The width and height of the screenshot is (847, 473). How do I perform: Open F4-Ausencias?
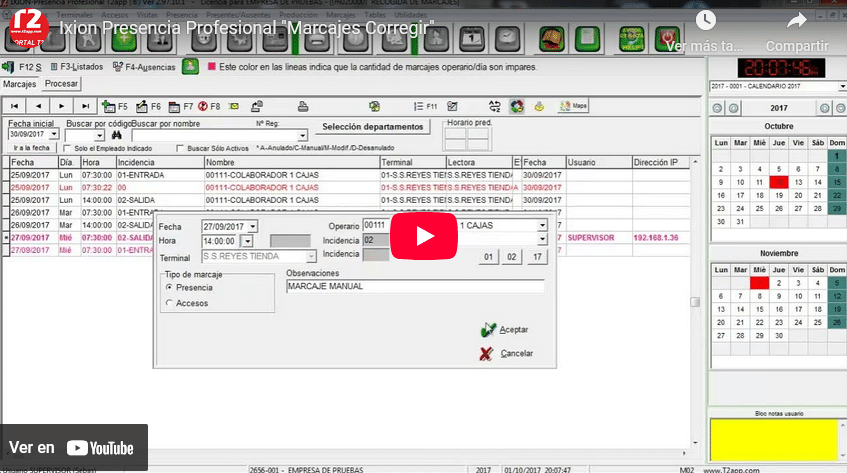(x=144, y=67)
